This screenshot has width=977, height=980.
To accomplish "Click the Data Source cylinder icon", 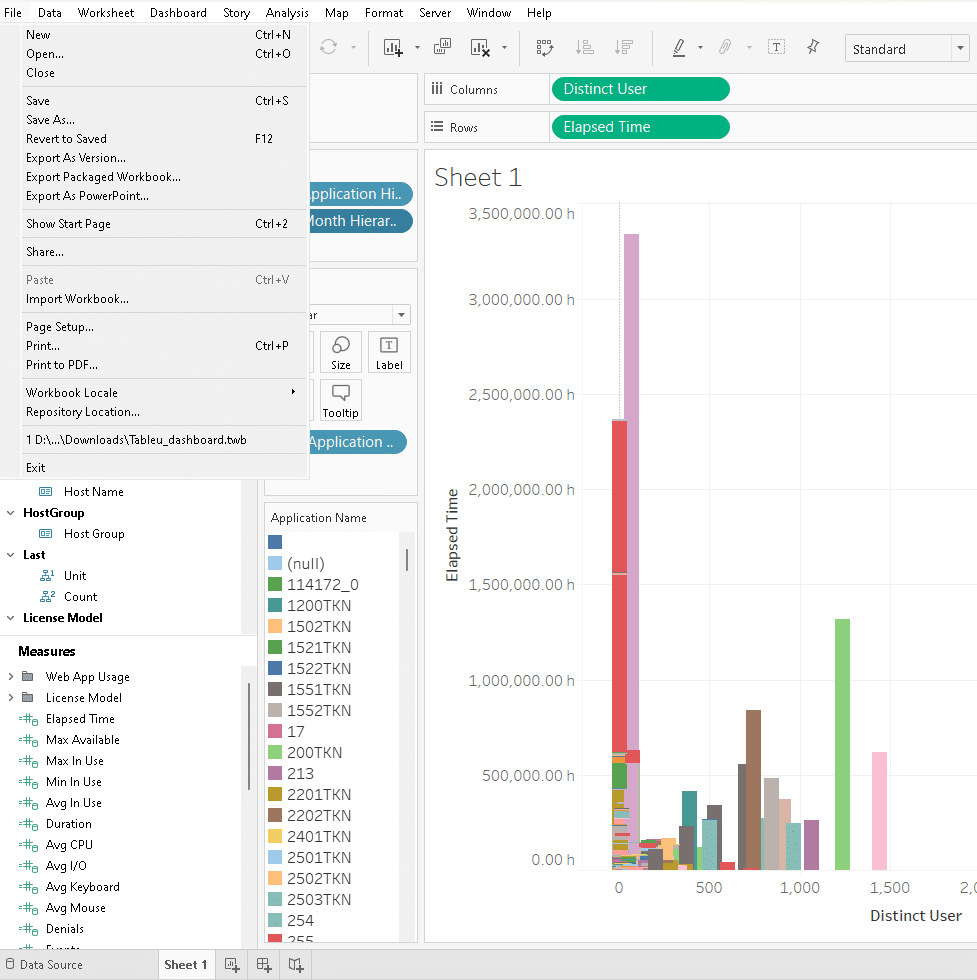I will pos(10,964).
